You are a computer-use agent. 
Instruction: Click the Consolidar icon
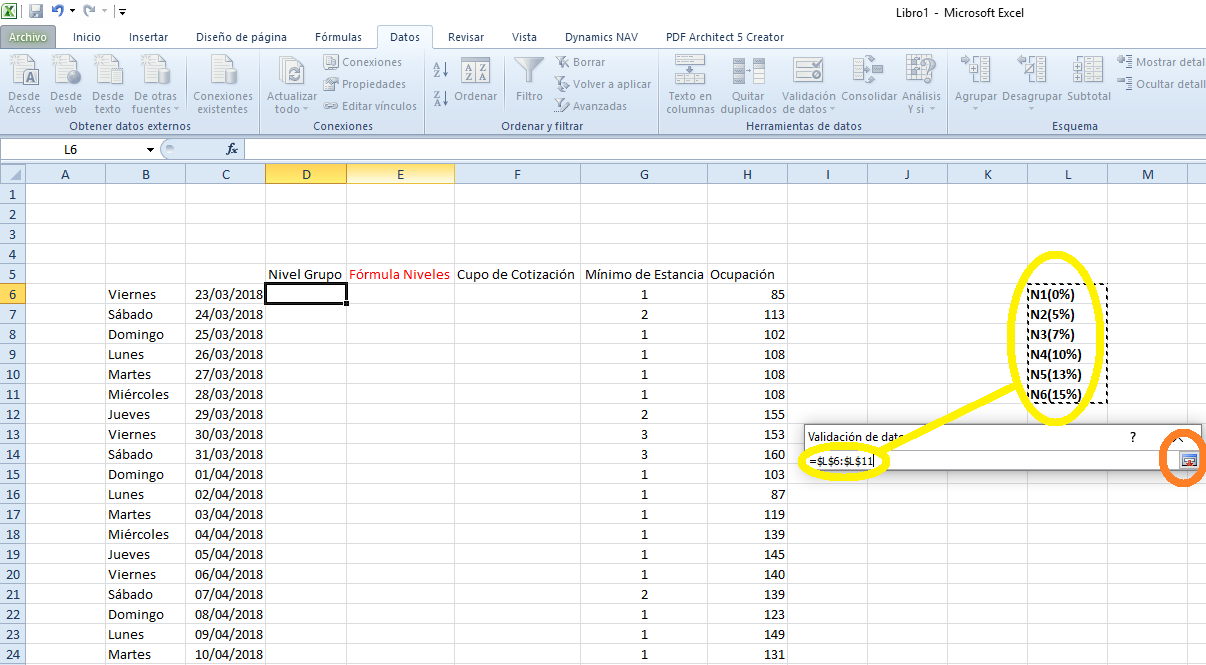coord(868,73)
